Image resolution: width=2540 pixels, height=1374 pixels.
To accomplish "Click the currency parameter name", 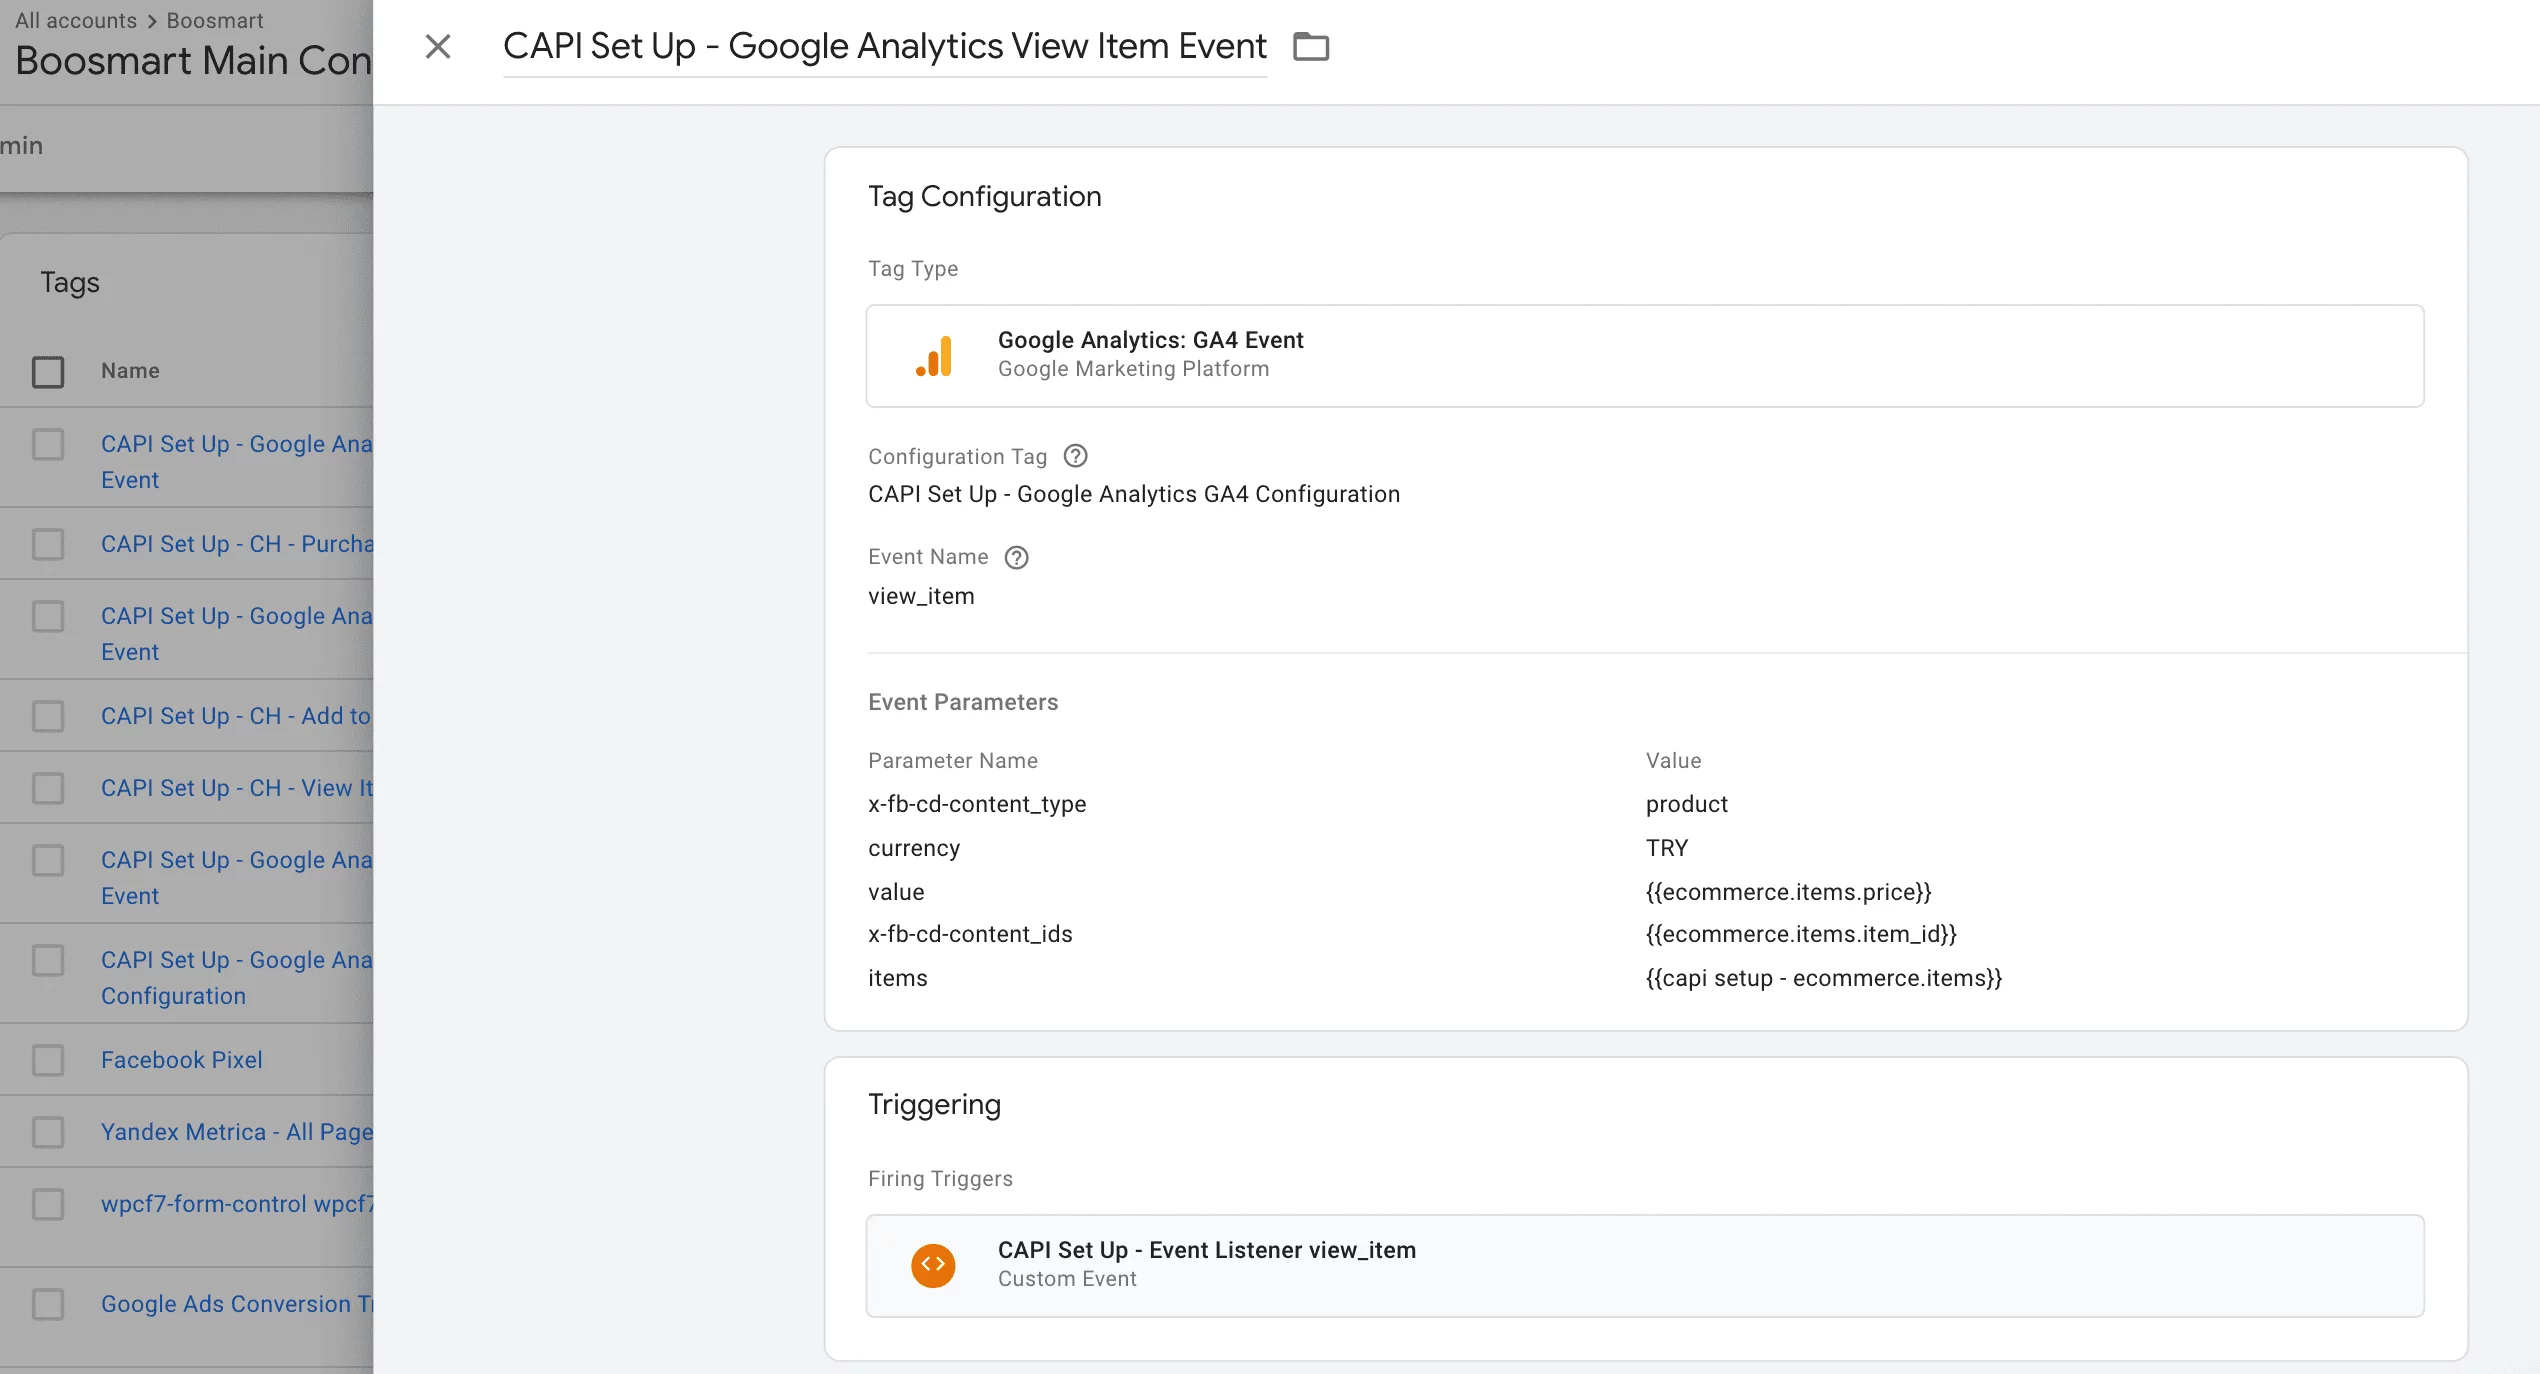I will click(914, 848).
